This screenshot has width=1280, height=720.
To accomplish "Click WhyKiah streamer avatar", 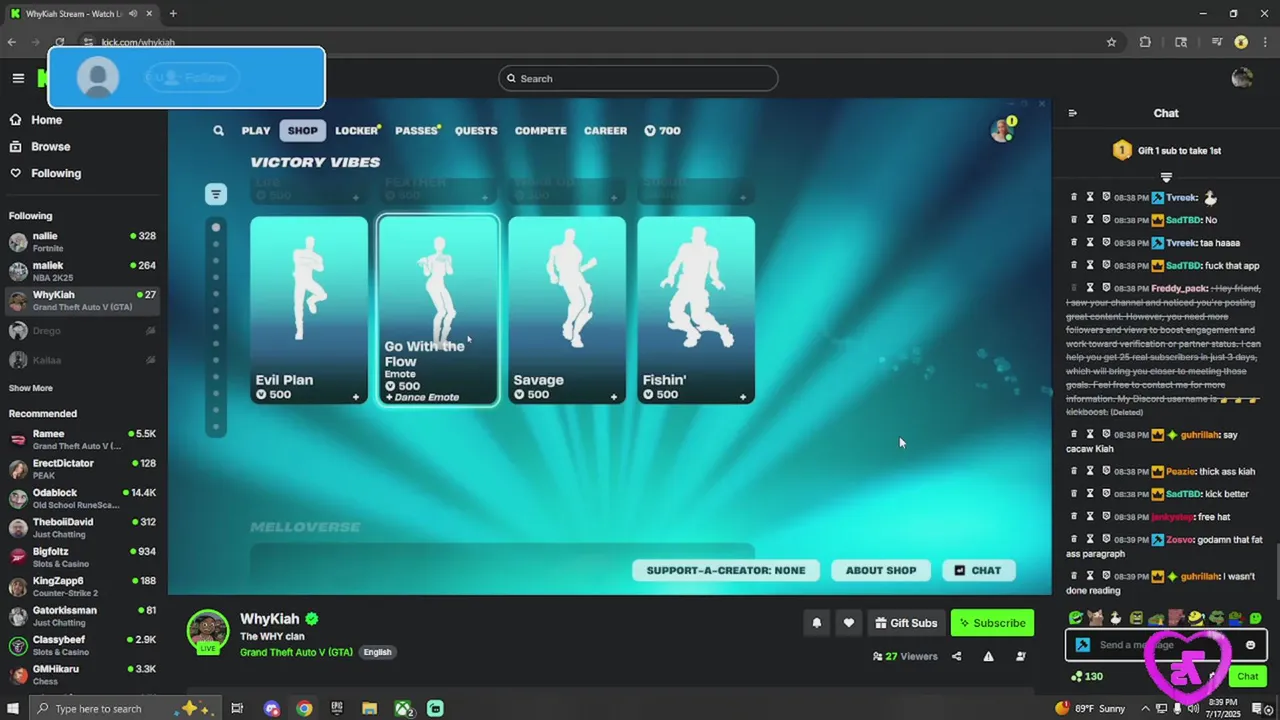I will click(208, 631).
